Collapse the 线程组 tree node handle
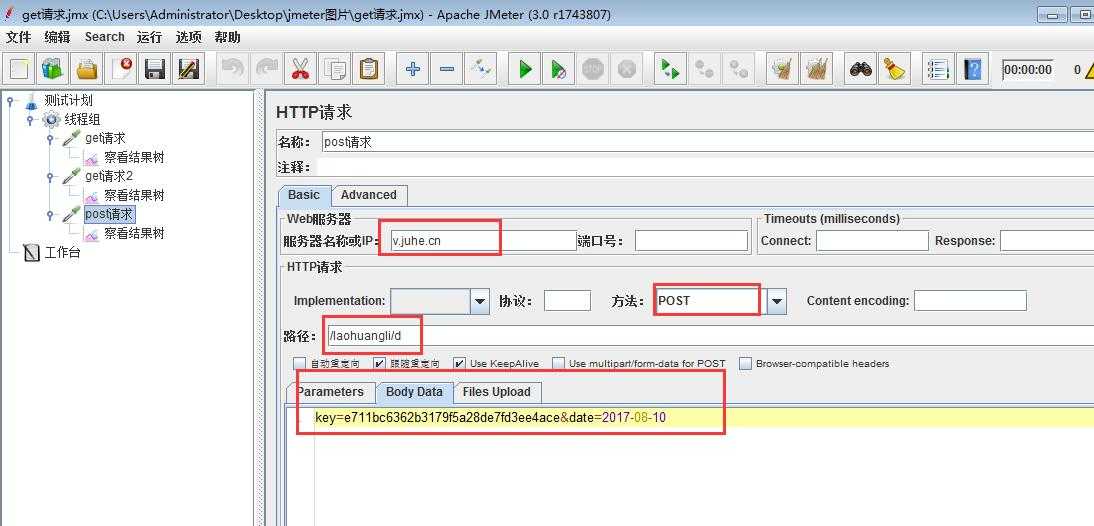This screenshot has width=1094, height=526. (30, 120)
